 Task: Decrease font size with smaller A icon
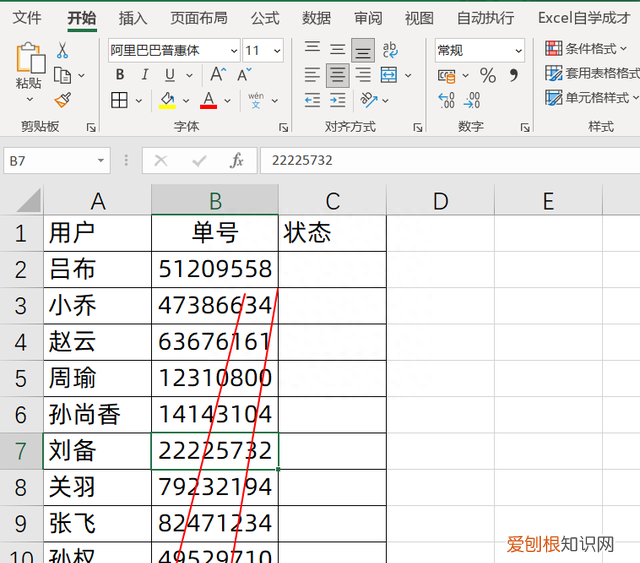point(244,75)
